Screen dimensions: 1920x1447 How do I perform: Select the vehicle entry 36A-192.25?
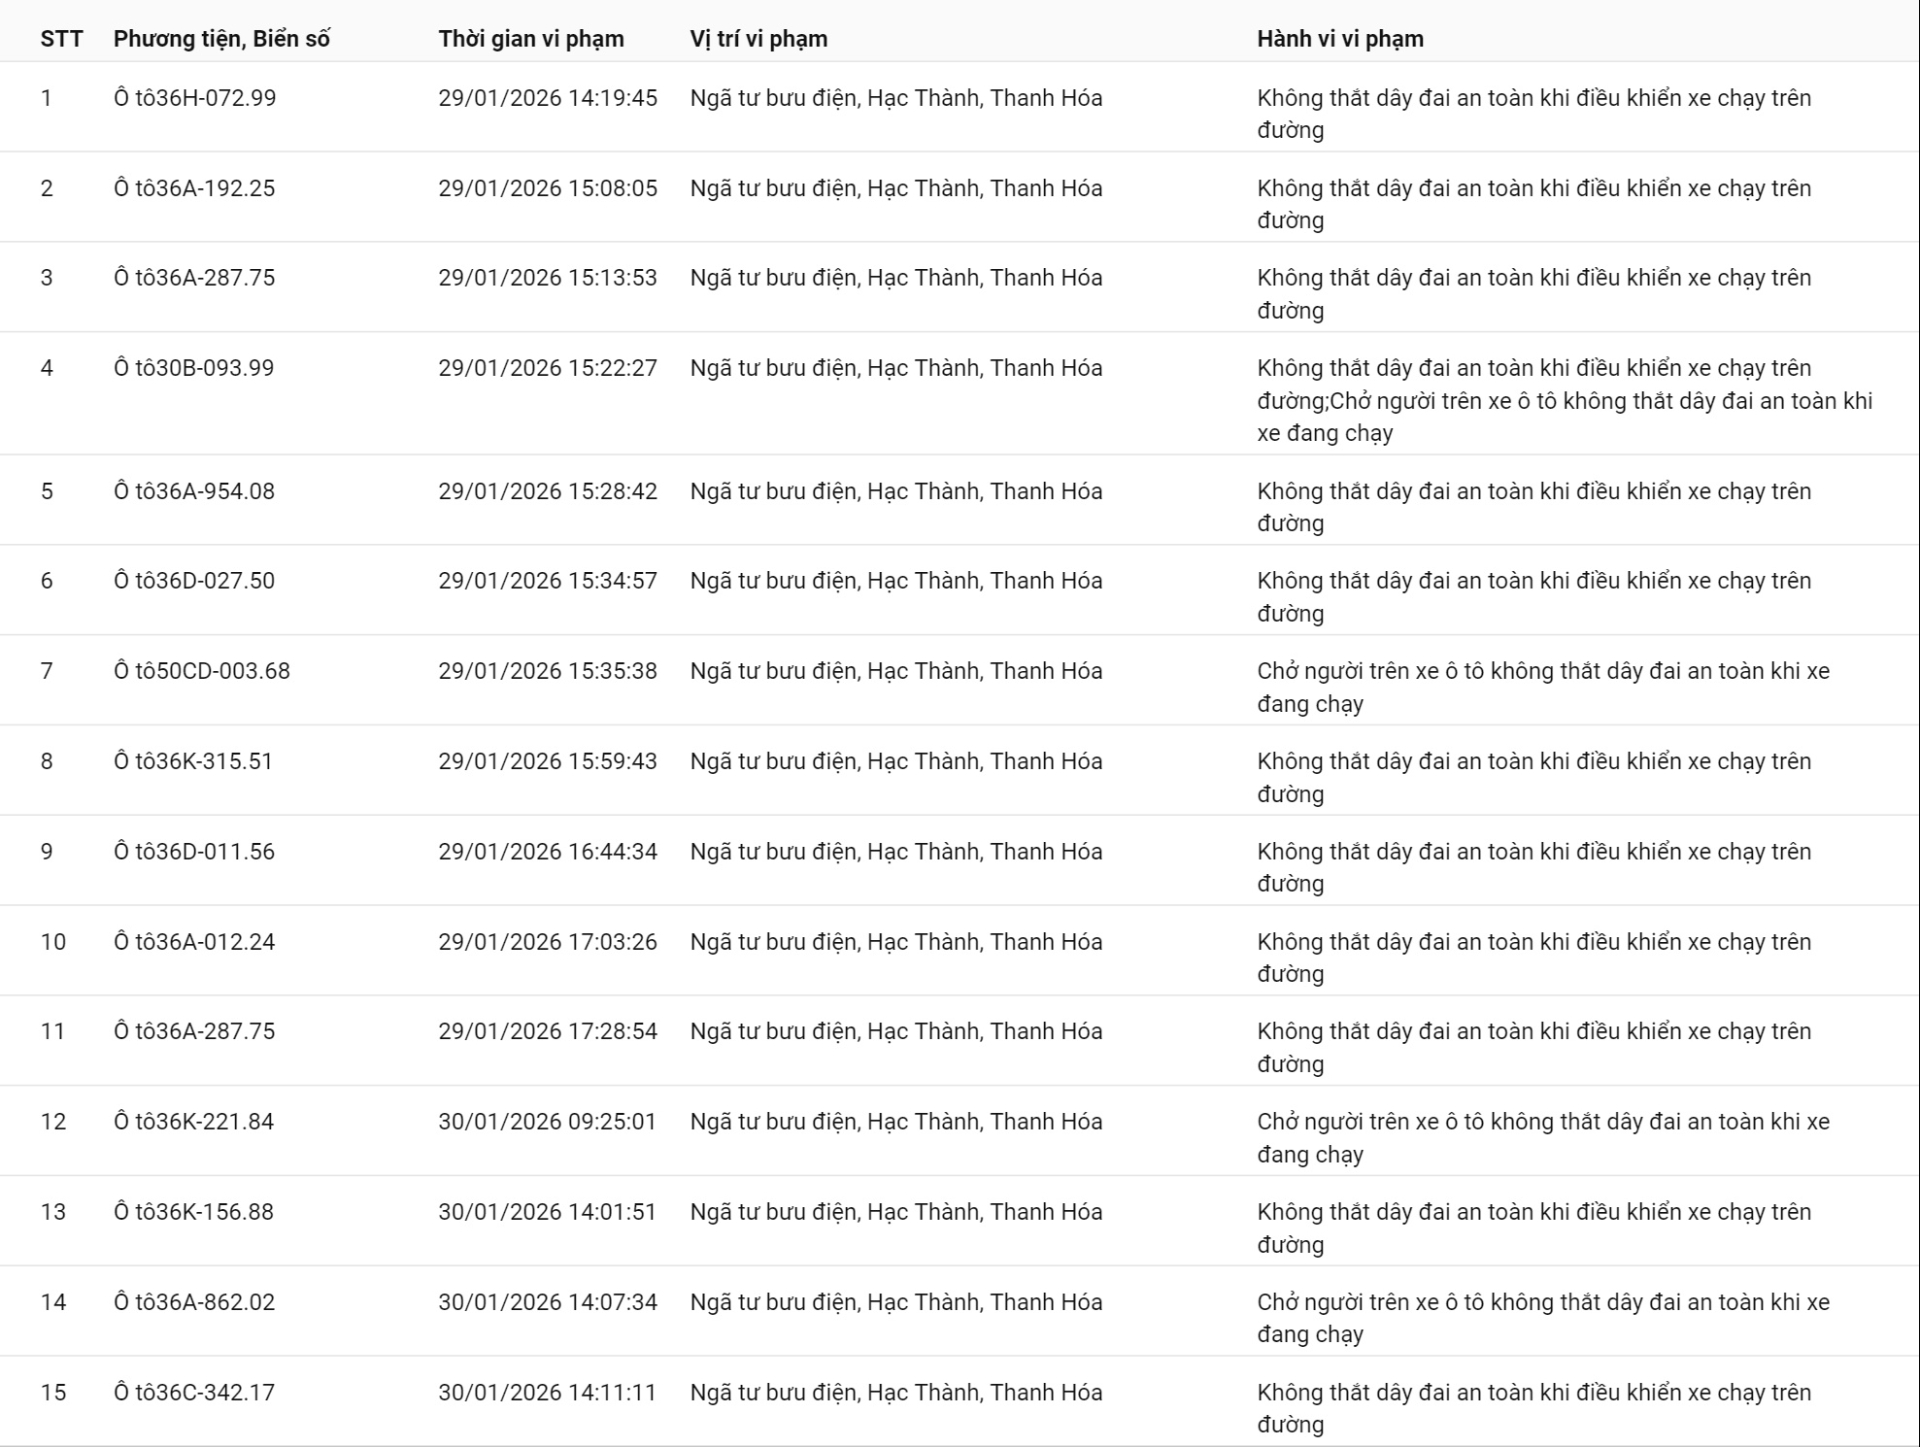pyautogui.click(x=194, y=188)
